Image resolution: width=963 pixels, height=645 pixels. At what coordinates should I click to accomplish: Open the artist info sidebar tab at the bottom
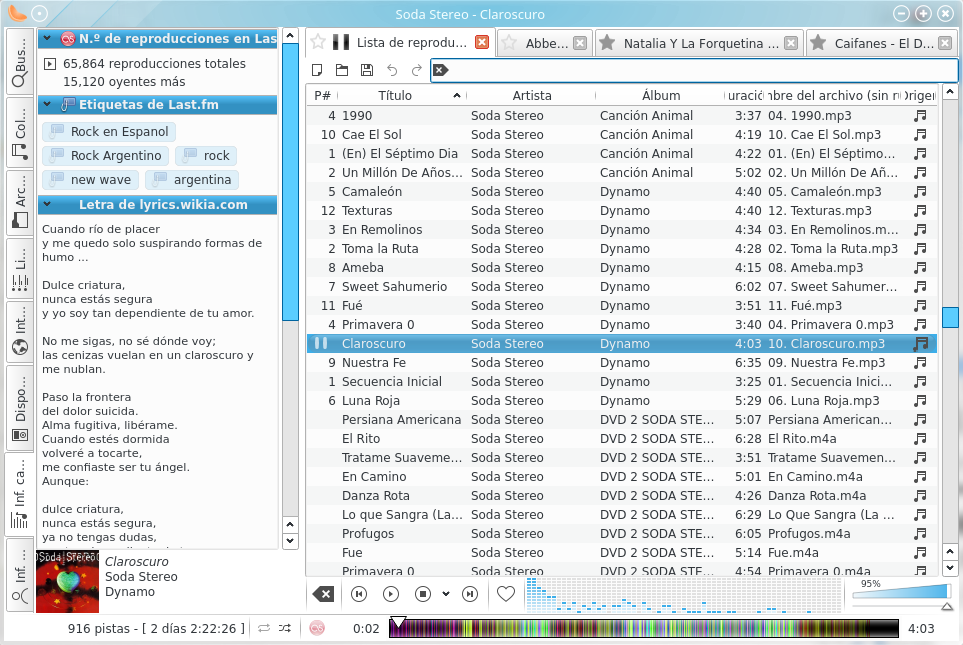point(20,575)
